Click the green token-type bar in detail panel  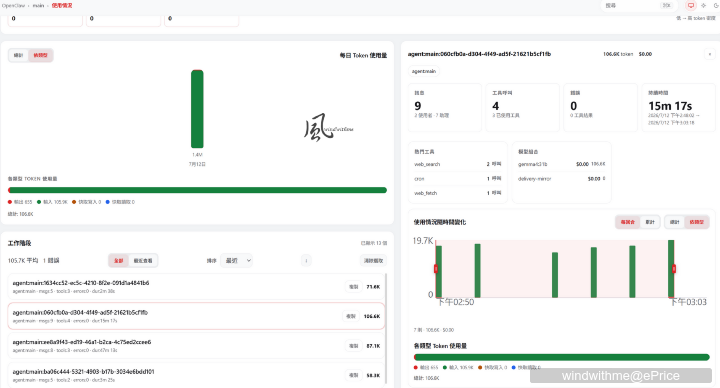[x=562, y=357]
